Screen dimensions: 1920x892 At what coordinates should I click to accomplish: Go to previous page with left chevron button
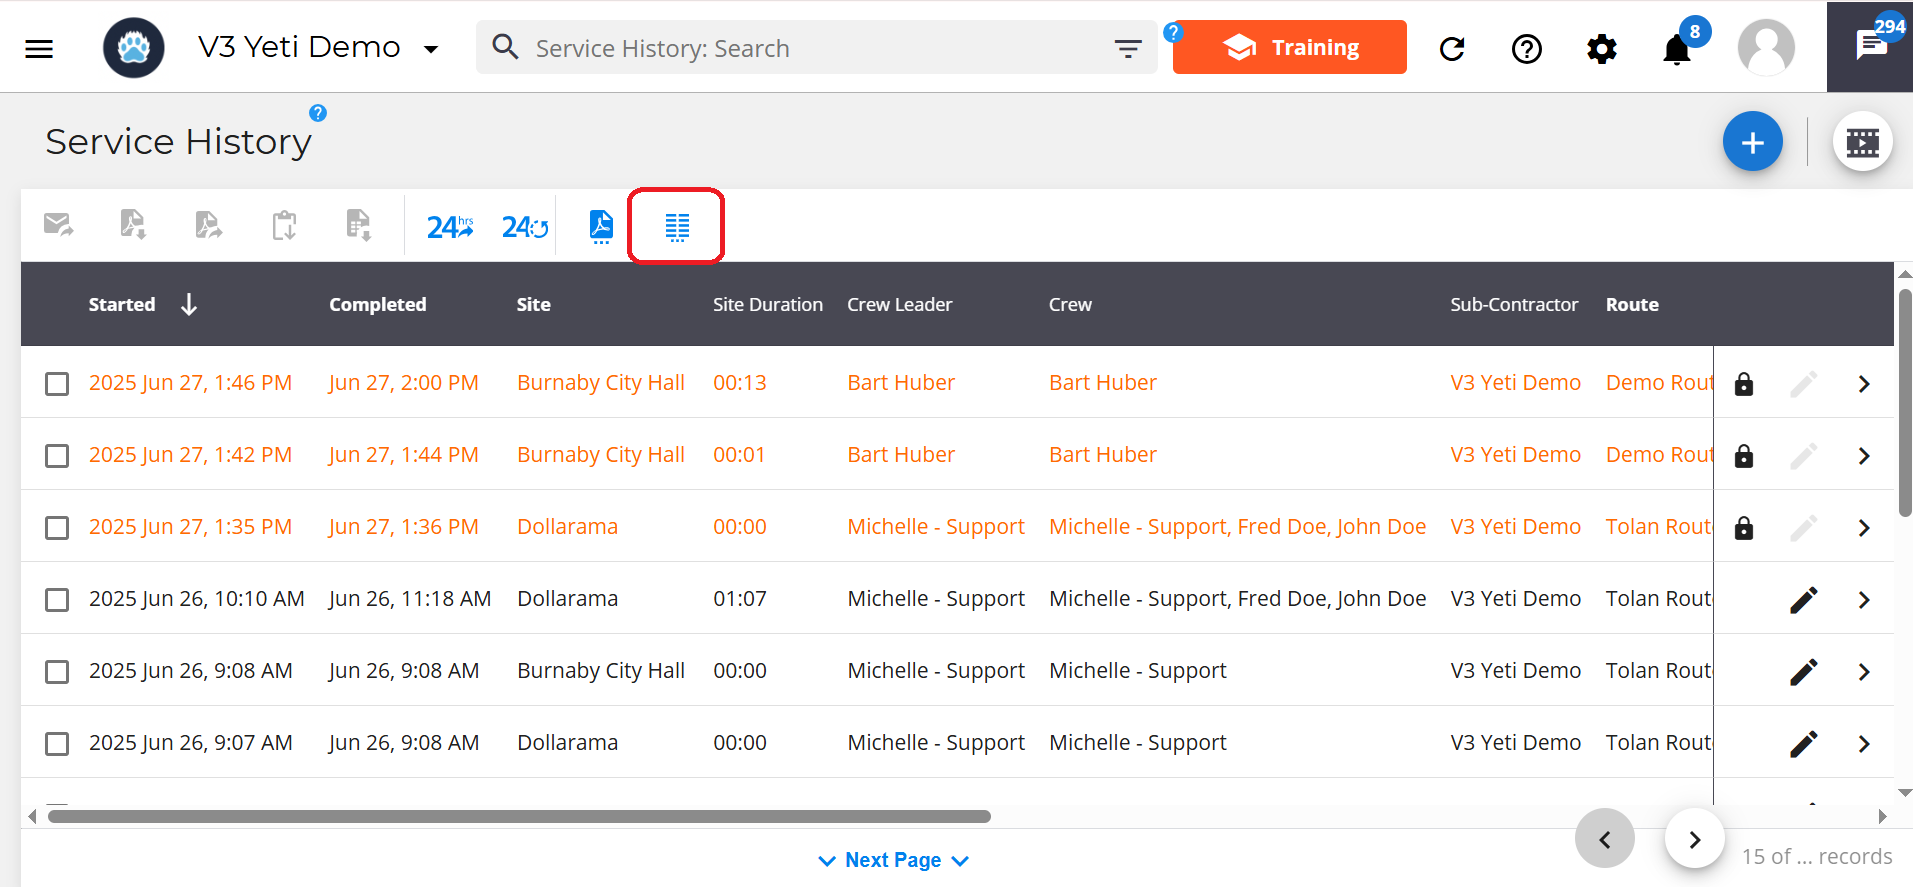pos(1605,839)
